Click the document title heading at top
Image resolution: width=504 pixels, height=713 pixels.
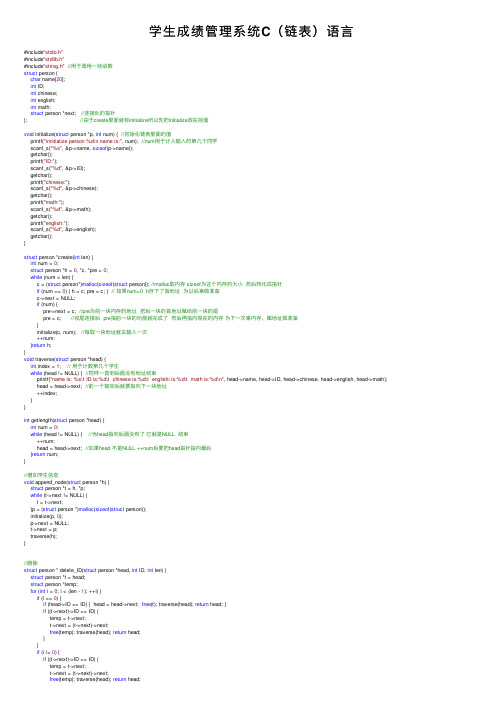click(x=251, y=31)
